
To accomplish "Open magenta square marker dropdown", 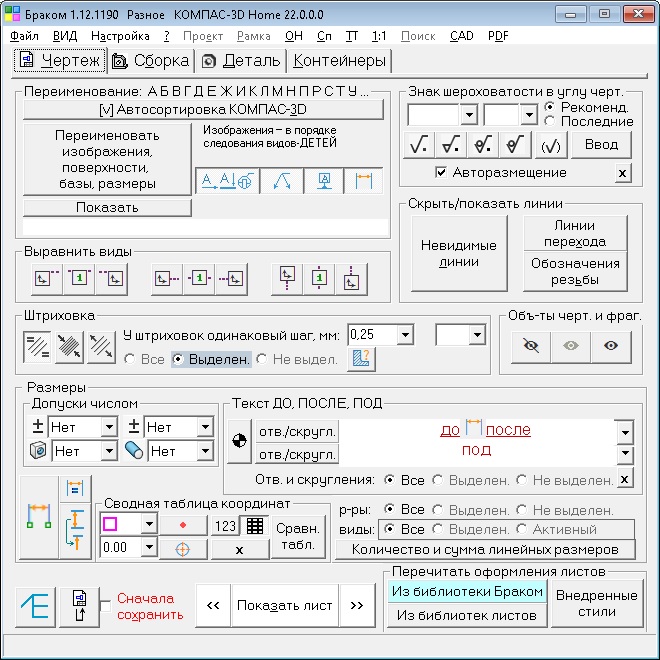I will [x=149, y=524].
